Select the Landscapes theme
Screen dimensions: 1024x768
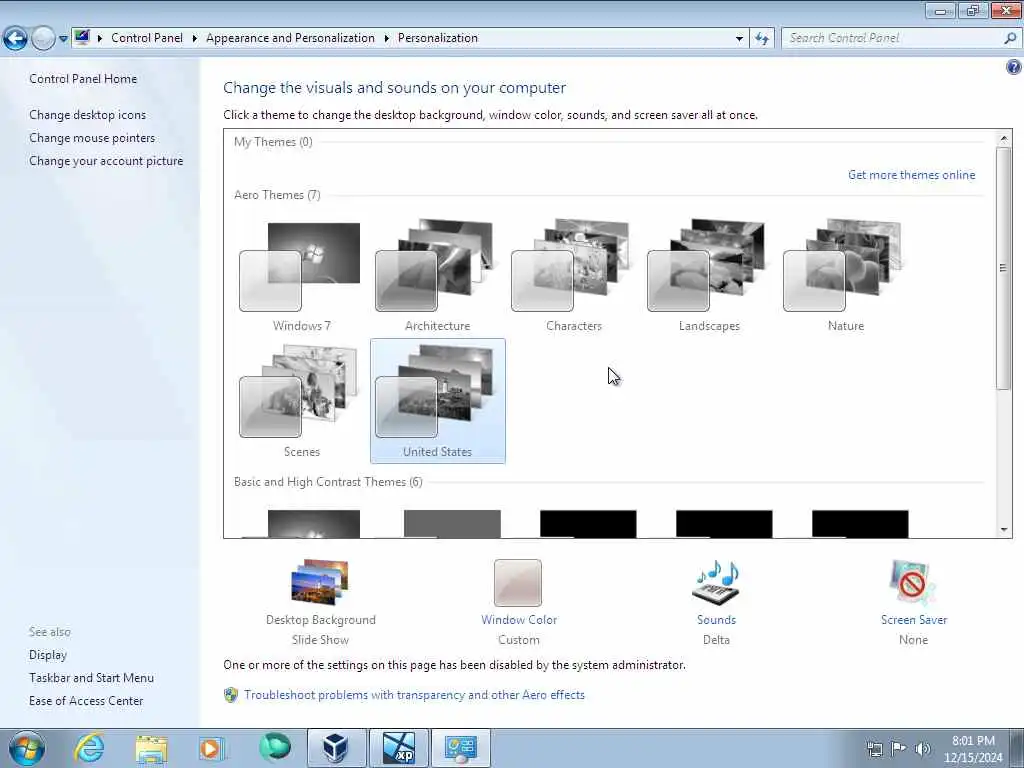[x=709, y=274]
